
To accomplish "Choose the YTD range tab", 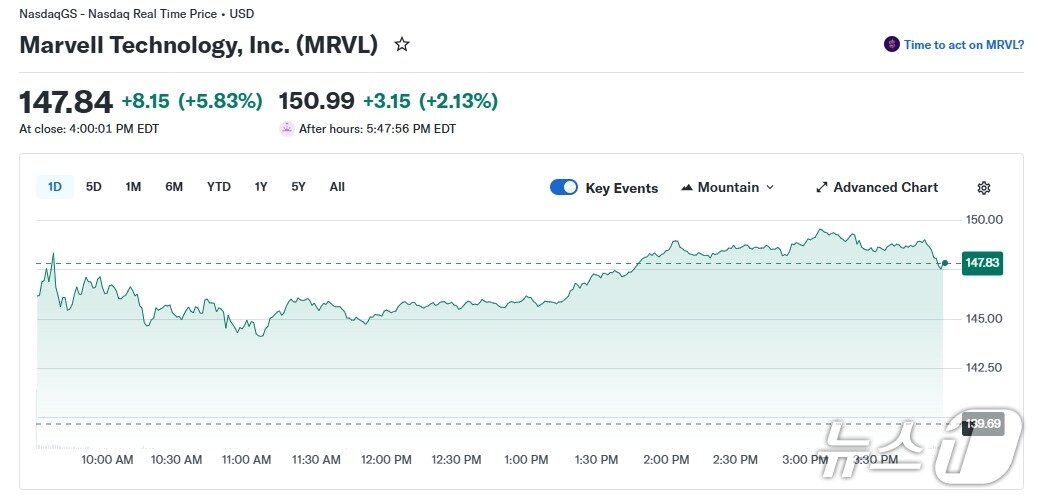I will 219,187.
